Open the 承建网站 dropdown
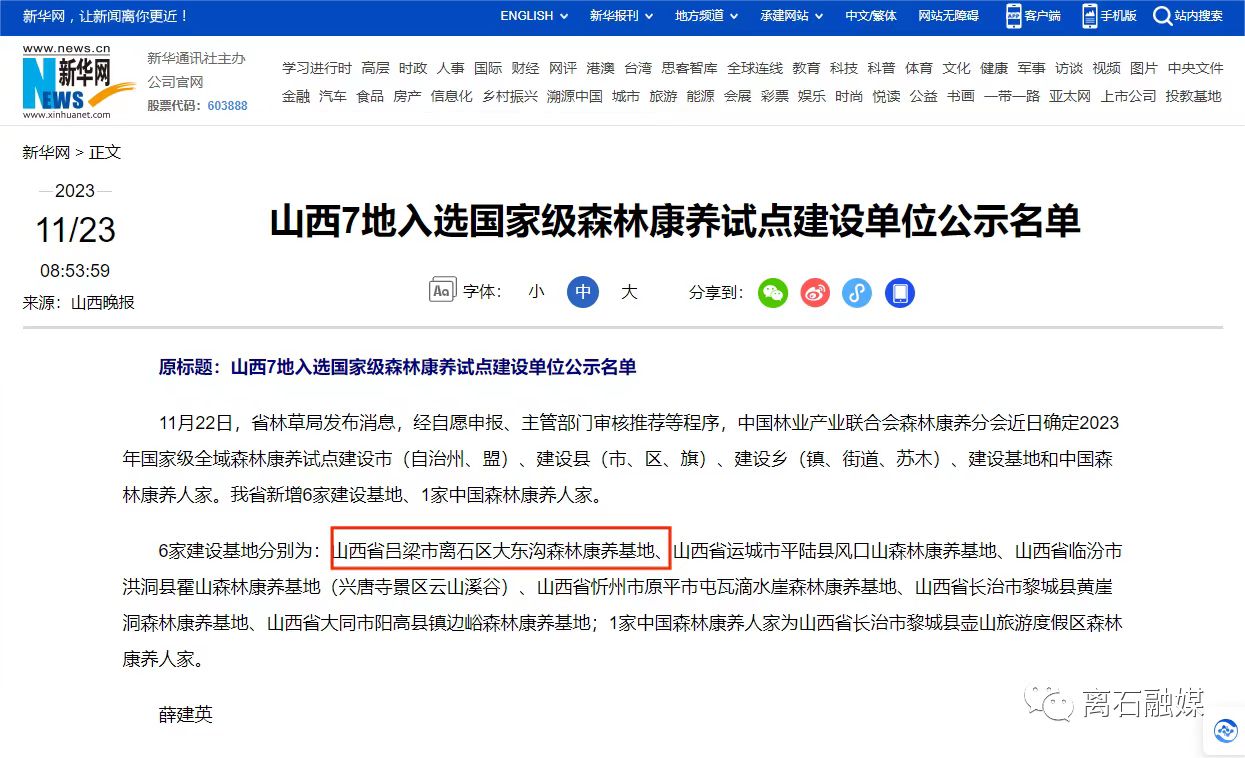The height and width of the screenshot is (758, 1245). click(x=792, y=16)
